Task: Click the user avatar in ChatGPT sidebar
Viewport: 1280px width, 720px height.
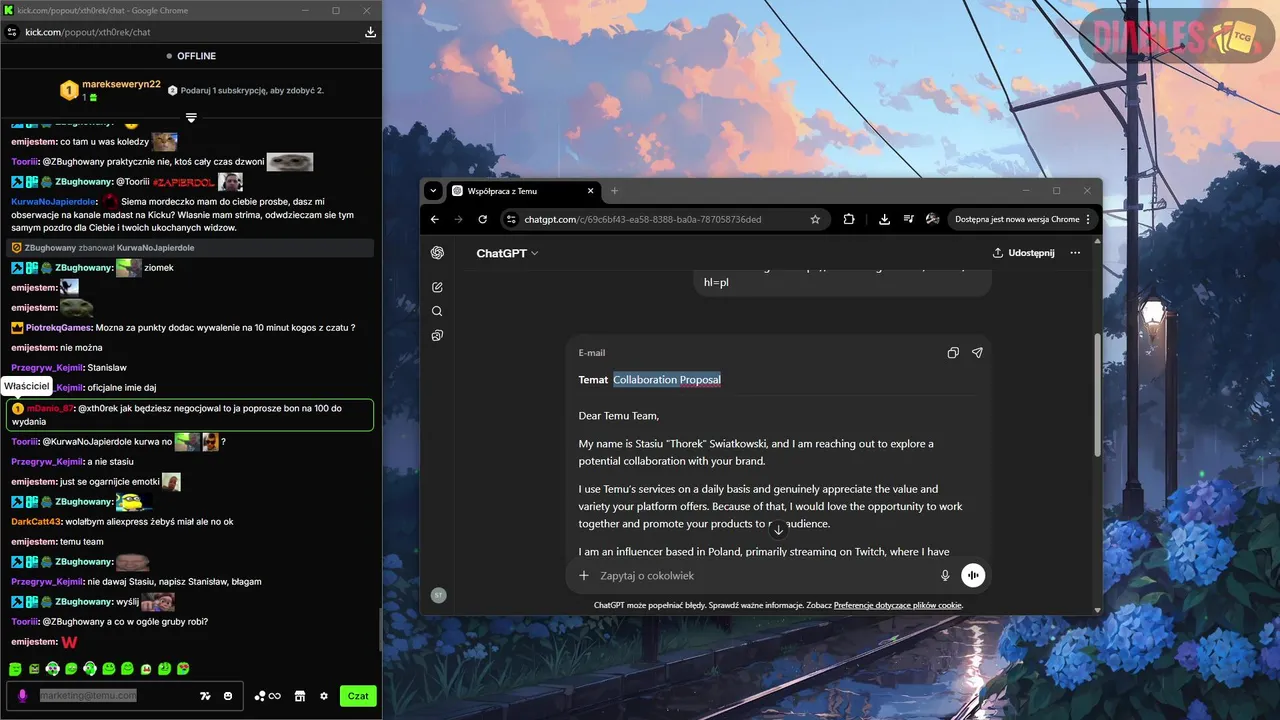Action: pos(438,595)
